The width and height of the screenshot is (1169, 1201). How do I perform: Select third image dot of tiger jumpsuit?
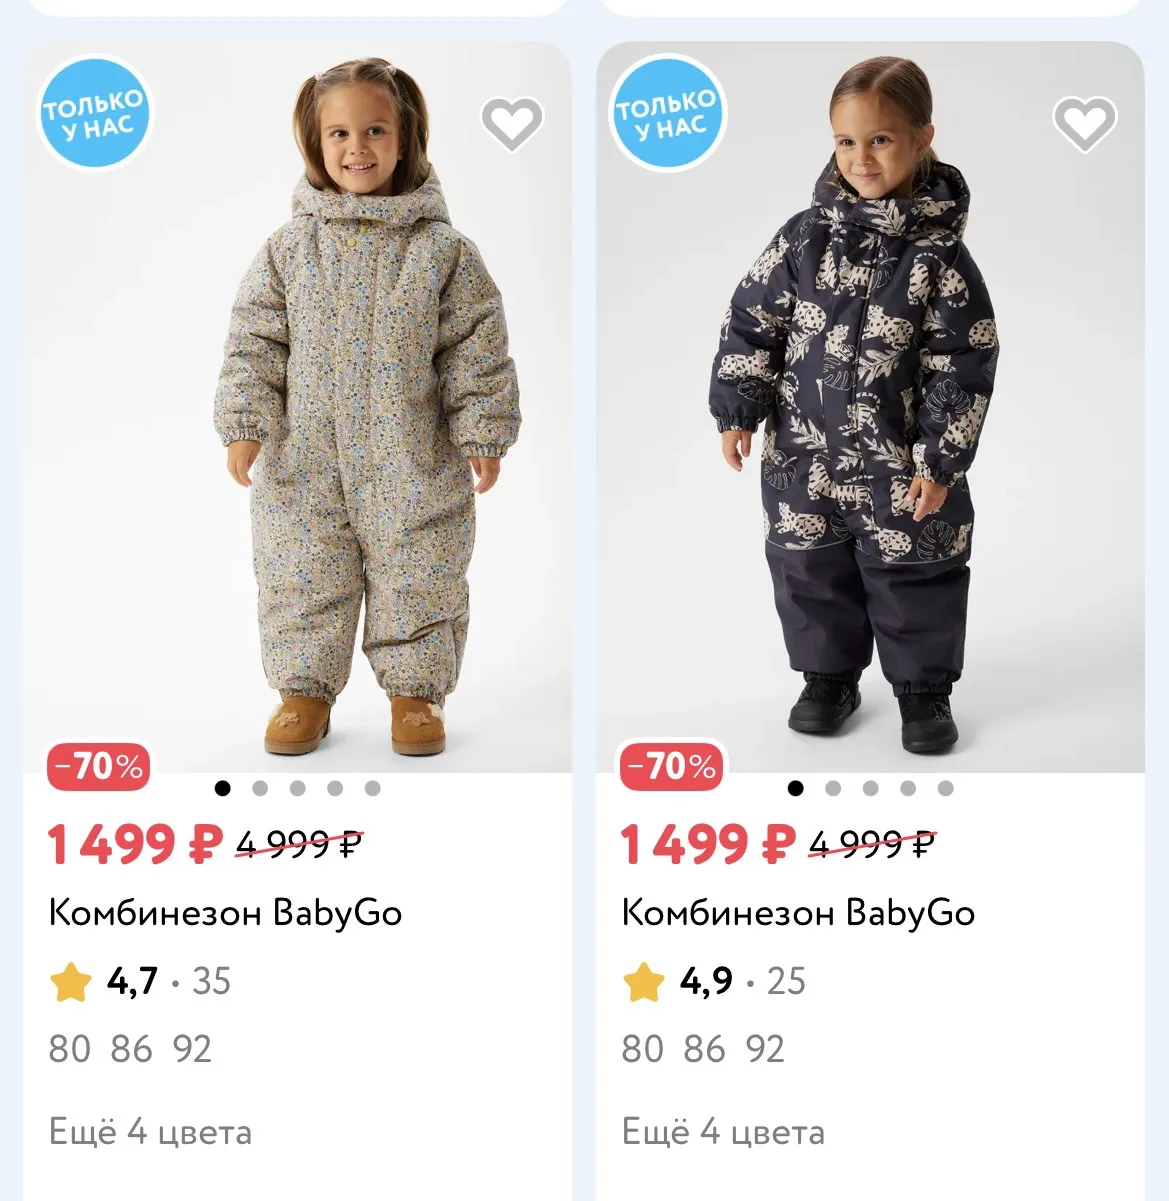point(870,788)
